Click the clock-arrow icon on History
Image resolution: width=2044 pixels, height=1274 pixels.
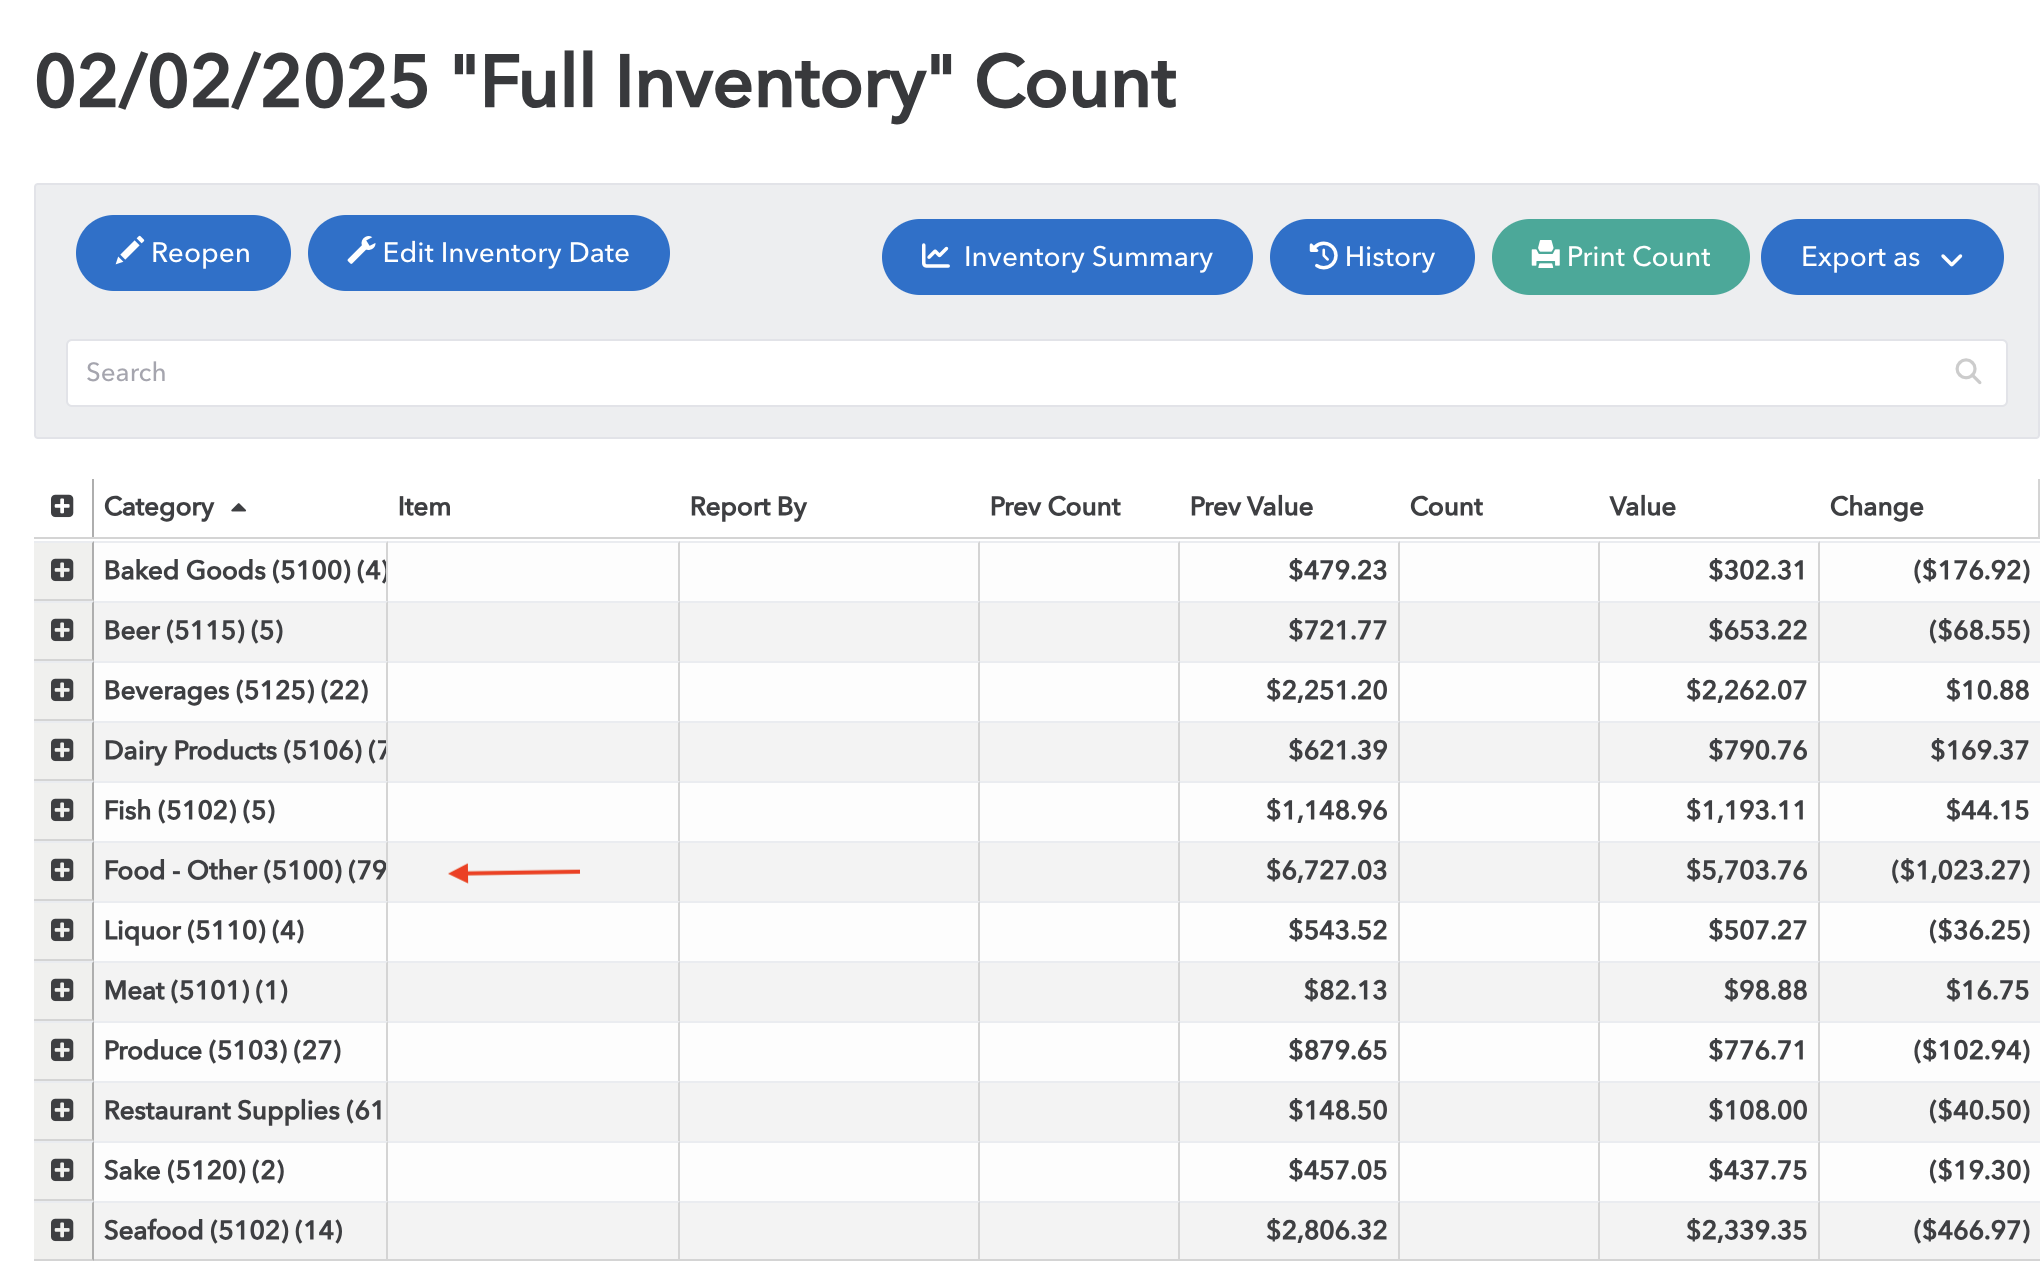[1323, 256]
